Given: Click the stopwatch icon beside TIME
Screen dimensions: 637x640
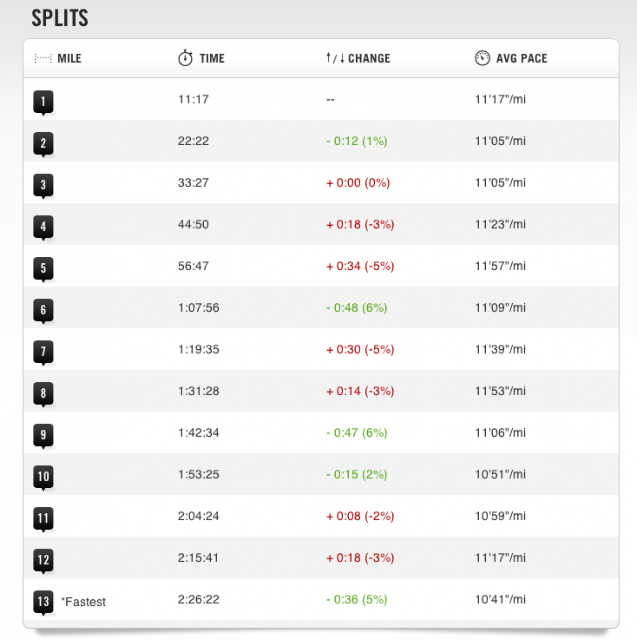Looking at the screenshot, I should (185, 58).
